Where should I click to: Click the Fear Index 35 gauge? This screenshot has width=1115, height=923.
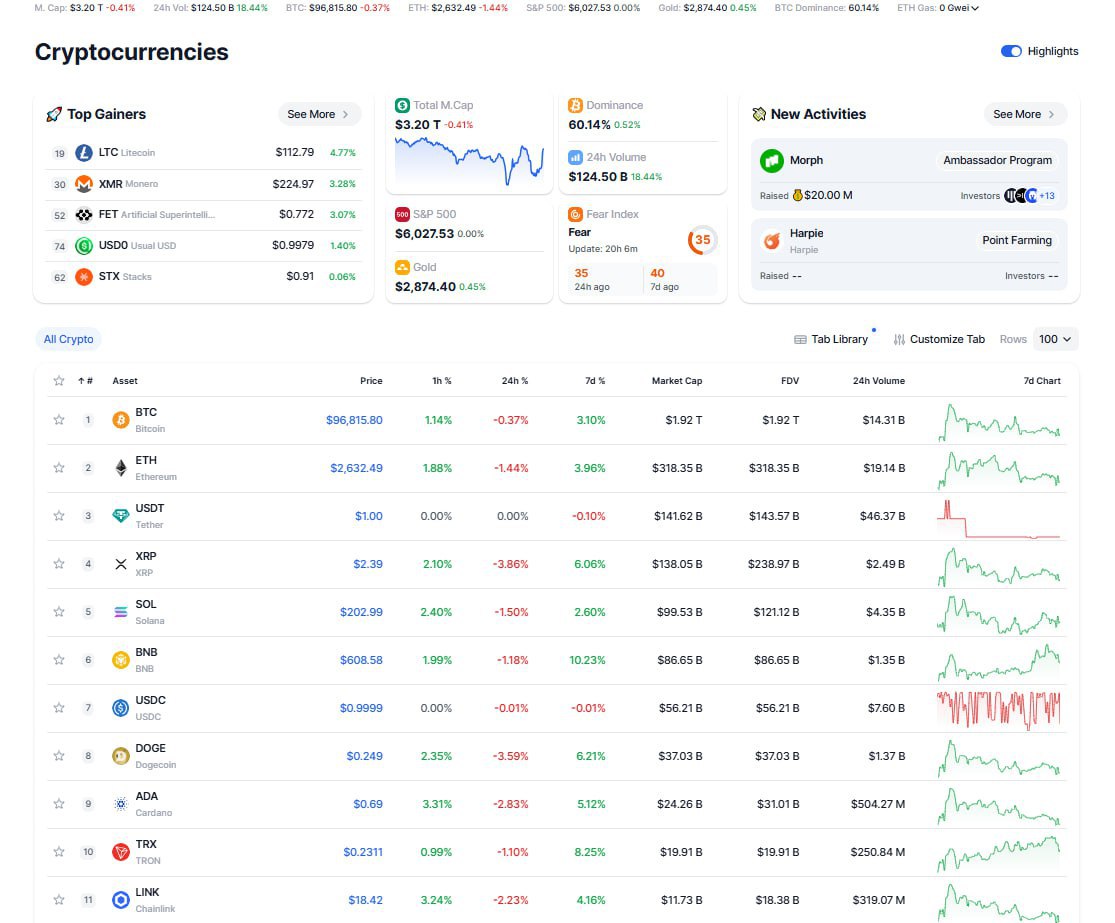click(703, 240)
